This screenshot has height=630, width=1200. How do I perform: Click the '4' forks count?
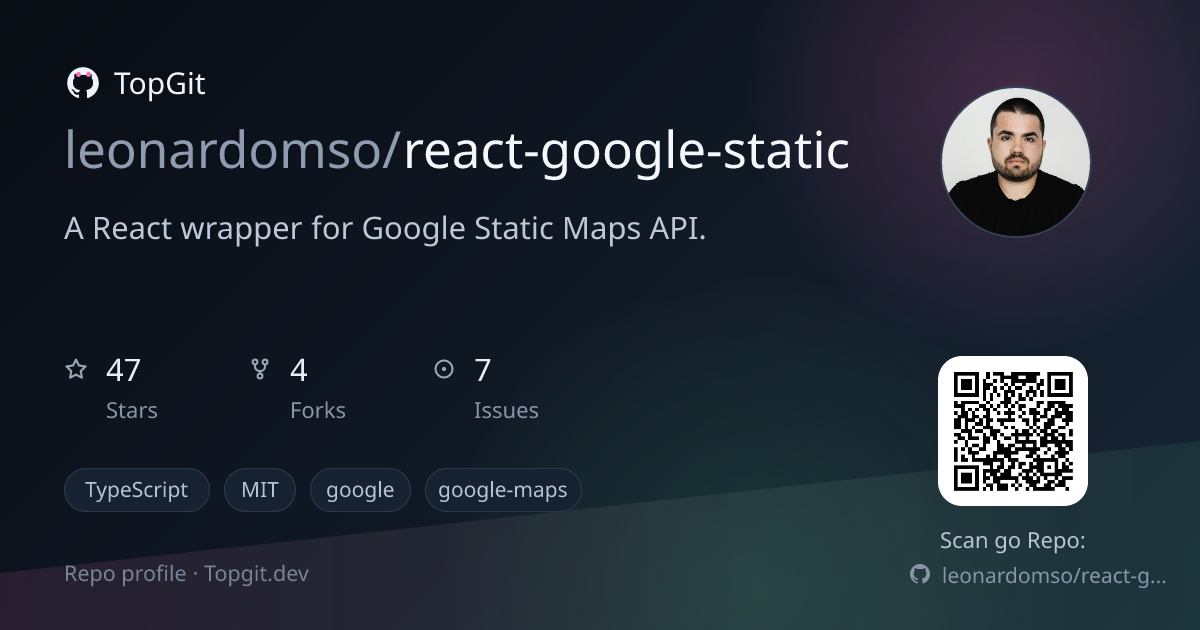[x=298, y=370]
